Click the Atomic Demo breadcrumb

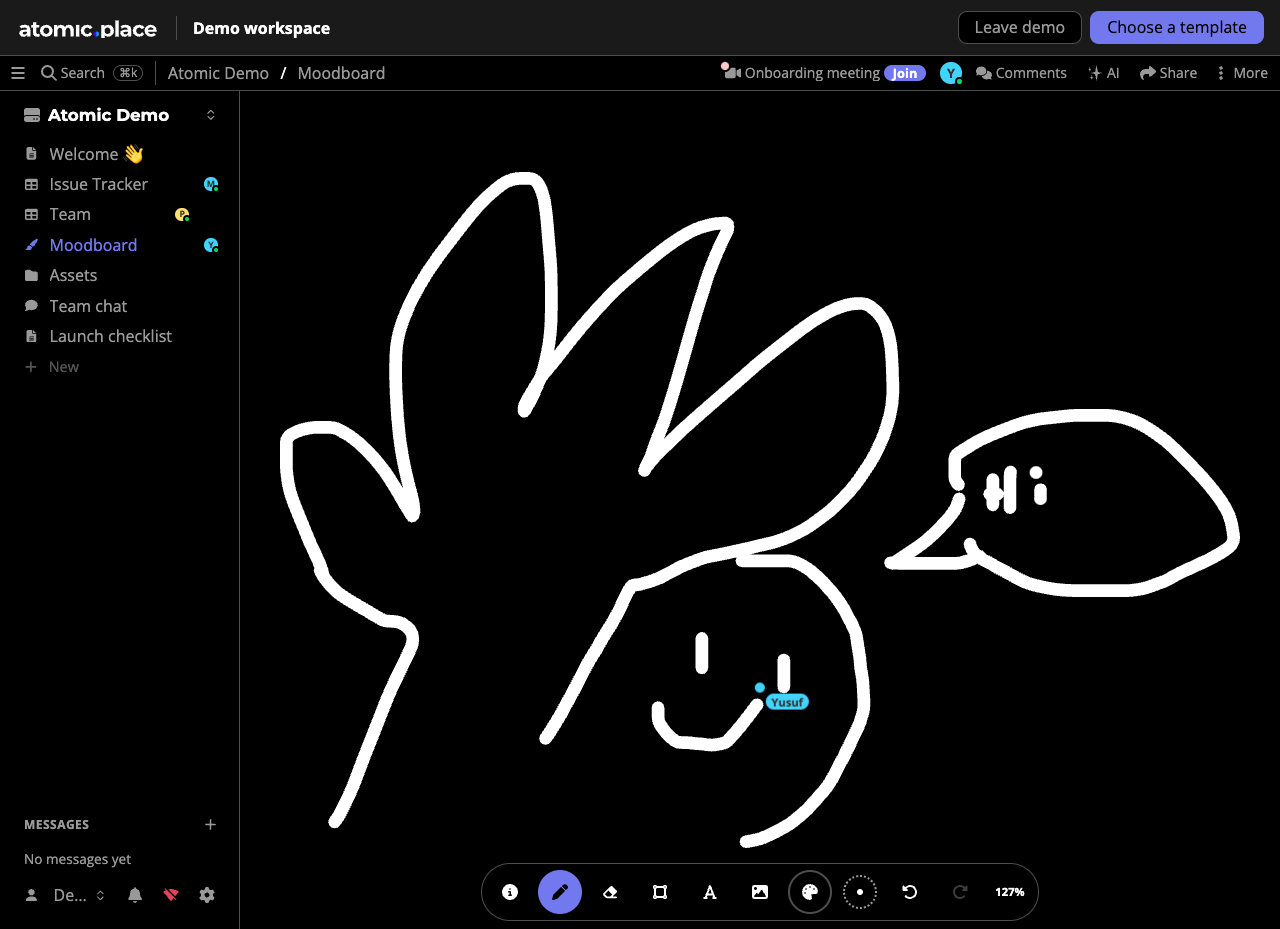[218, 73]
